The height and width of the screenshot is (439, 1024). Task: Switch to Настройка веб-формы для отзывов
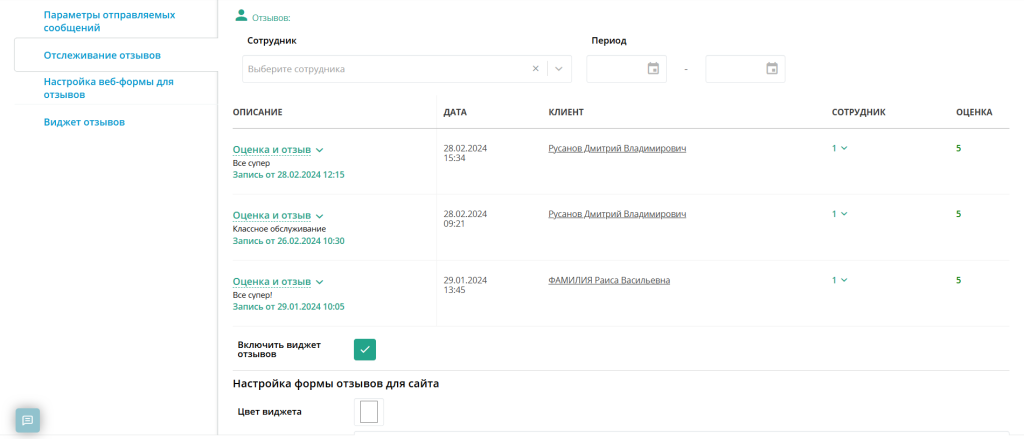click(108, 88)
